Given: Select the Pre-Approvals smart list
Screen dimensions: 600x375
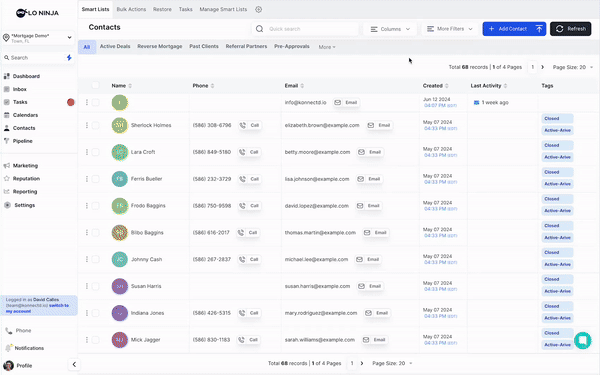Looking at the screenshot, I should [292, 46].
